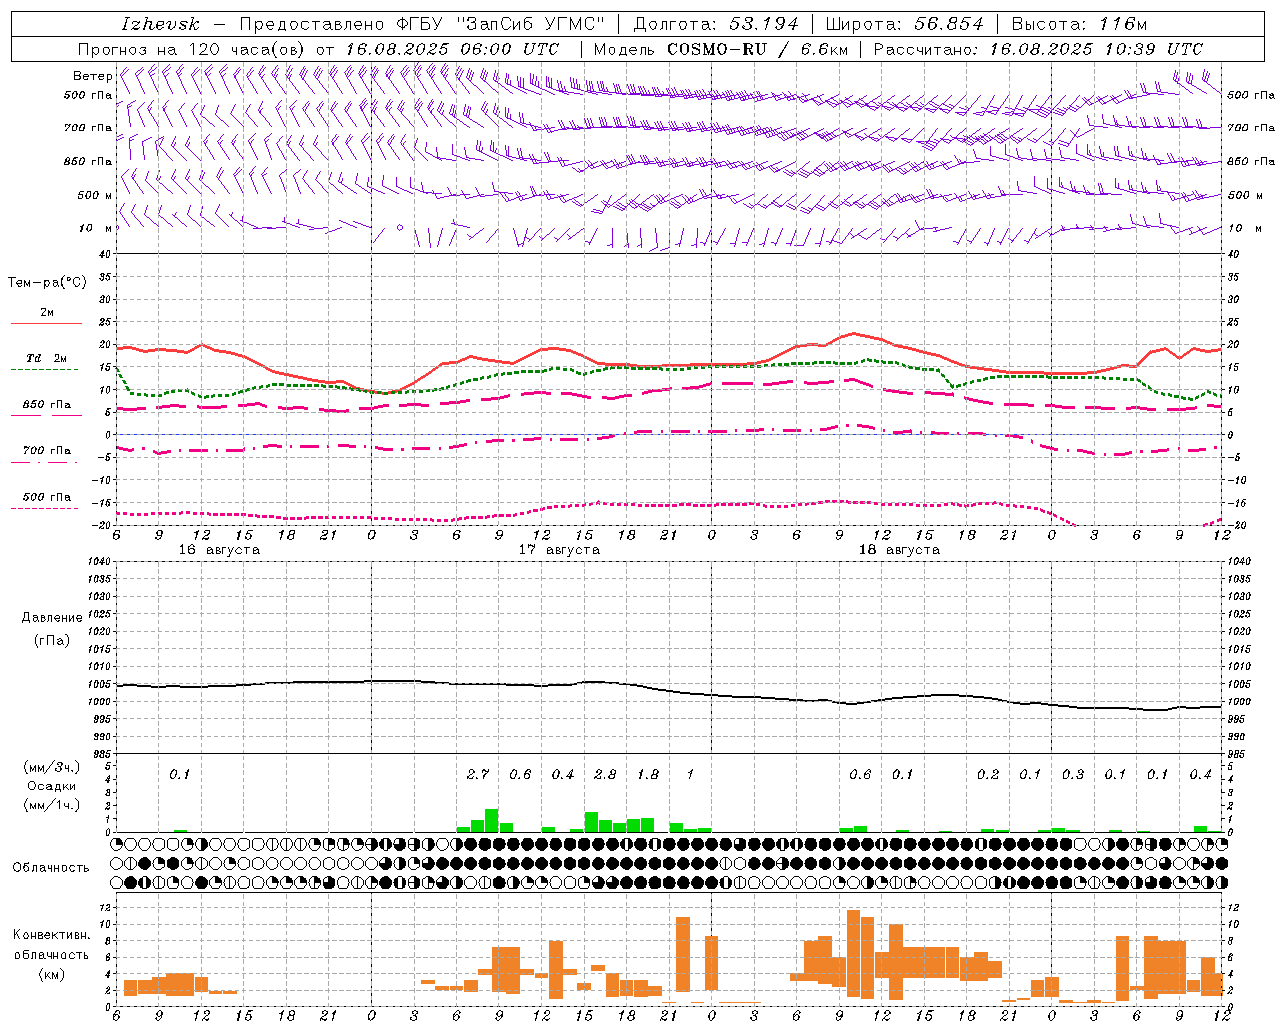
Task: Select the precipitation value 0.2
Action: click(x=988, y=774)
